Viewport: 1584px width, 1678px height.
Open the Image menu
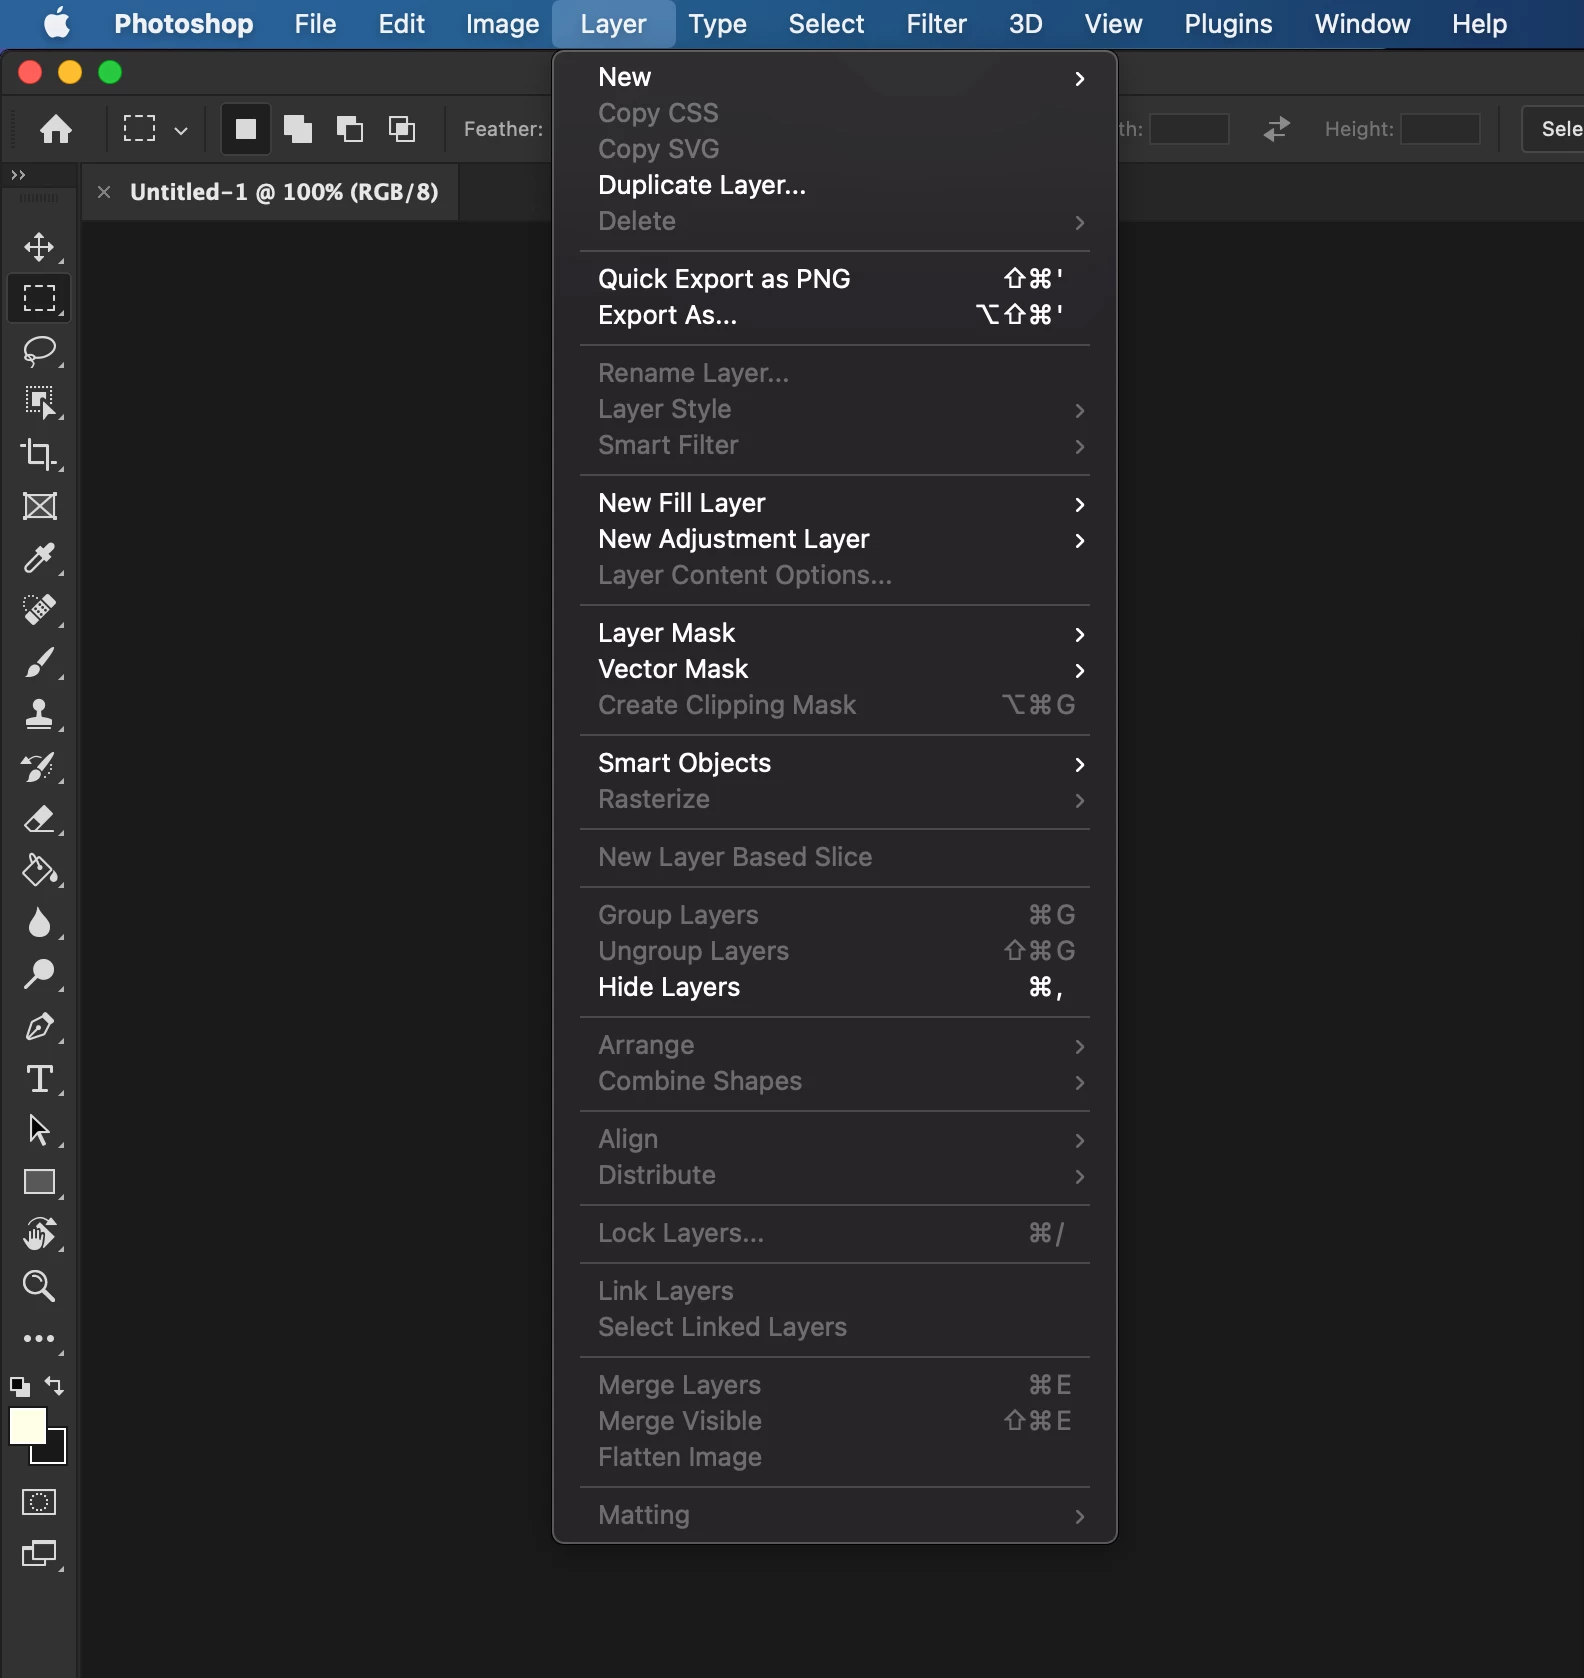pos(502,24)
